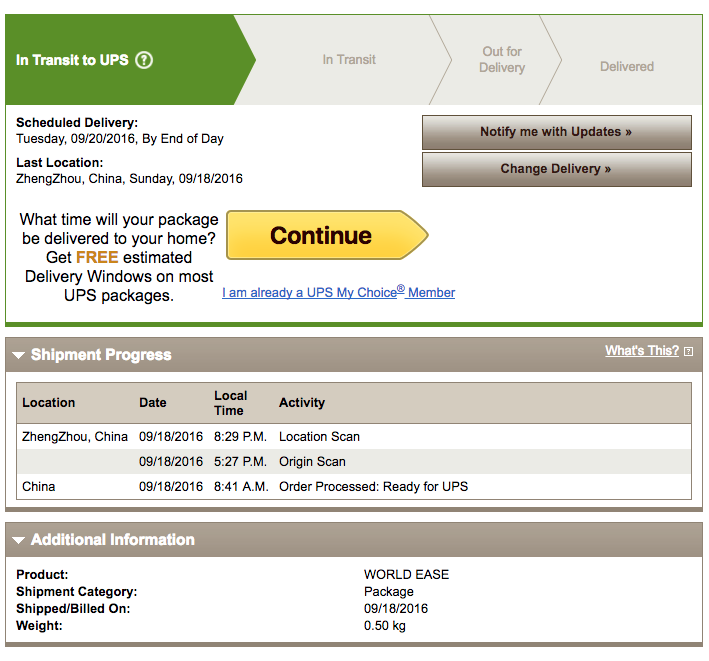Click the yellow Continue arrow button

[x=327, y=235]
